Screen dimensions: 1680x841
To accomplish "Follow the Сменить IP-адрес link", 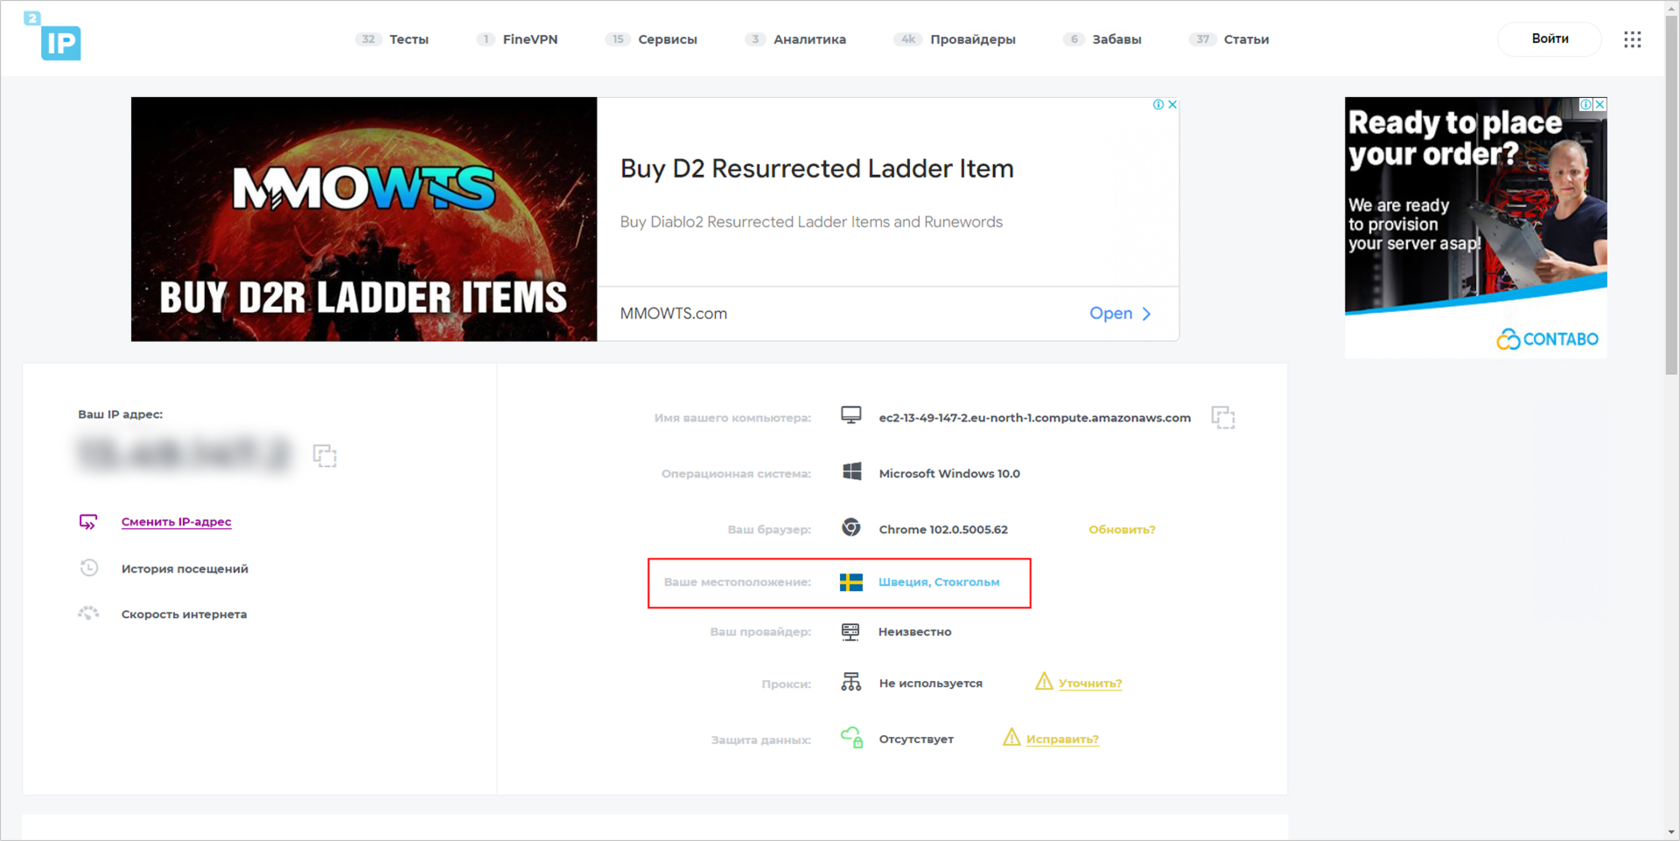I will [x=176, y=522].
